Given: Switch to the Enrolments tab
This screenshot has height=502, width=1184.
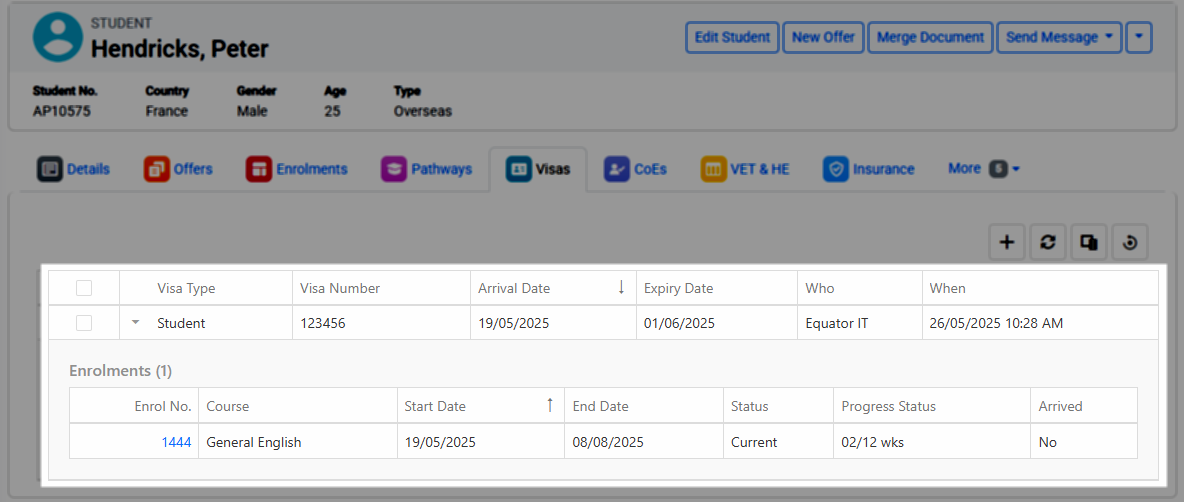Looking at the screenshot, I should coord(297,169).
